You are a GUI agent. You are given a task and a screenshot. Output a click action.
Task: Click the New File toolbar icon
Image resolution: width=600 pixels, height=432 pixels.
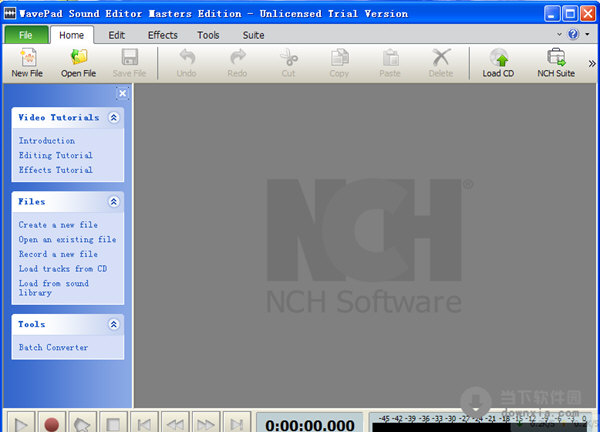click(x=28, y=57)
